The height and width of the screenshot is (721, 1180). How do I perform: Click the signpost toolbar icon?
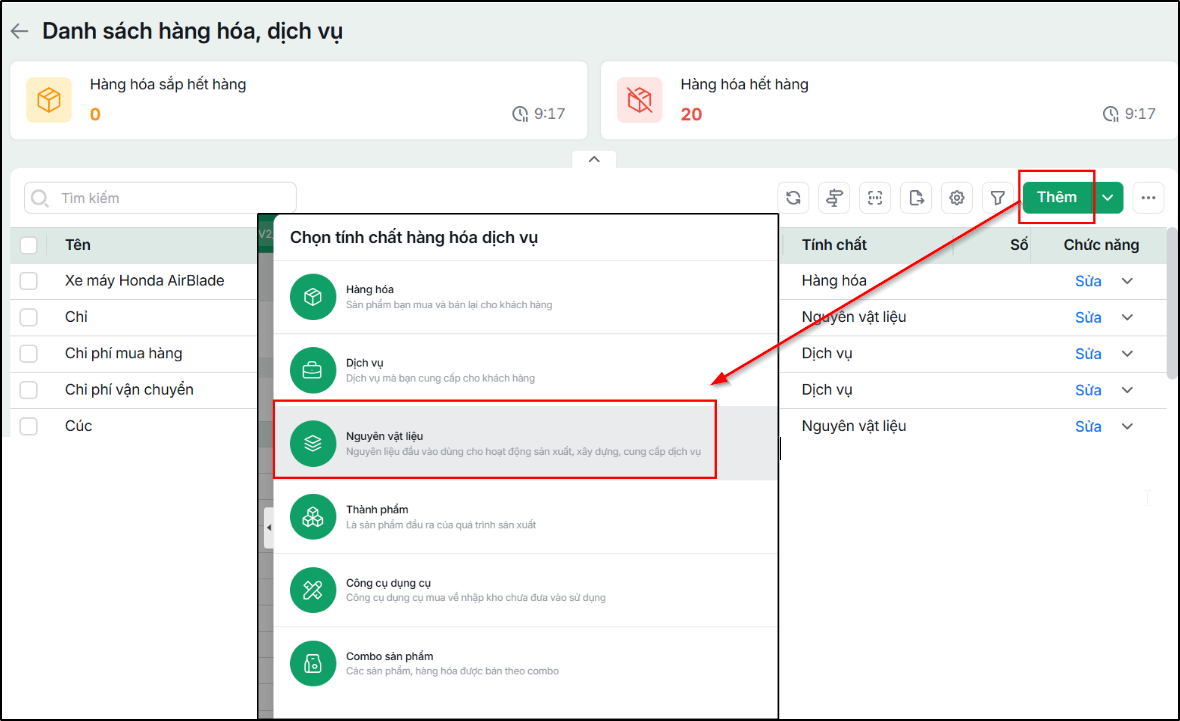(x=834, y=198)
